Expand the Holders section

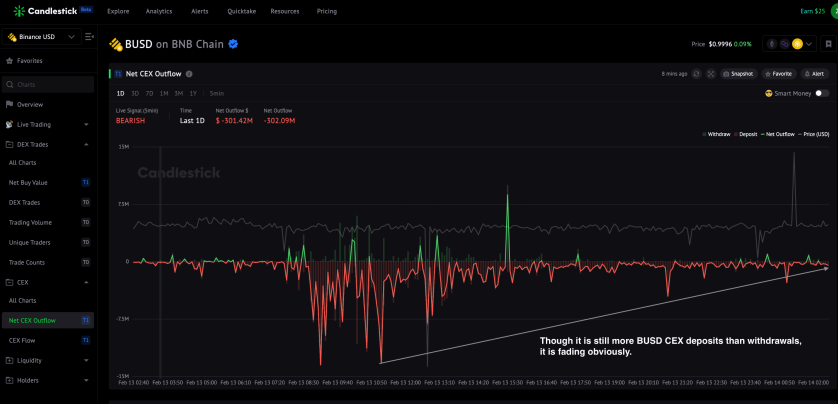click(x=87, y=380)
